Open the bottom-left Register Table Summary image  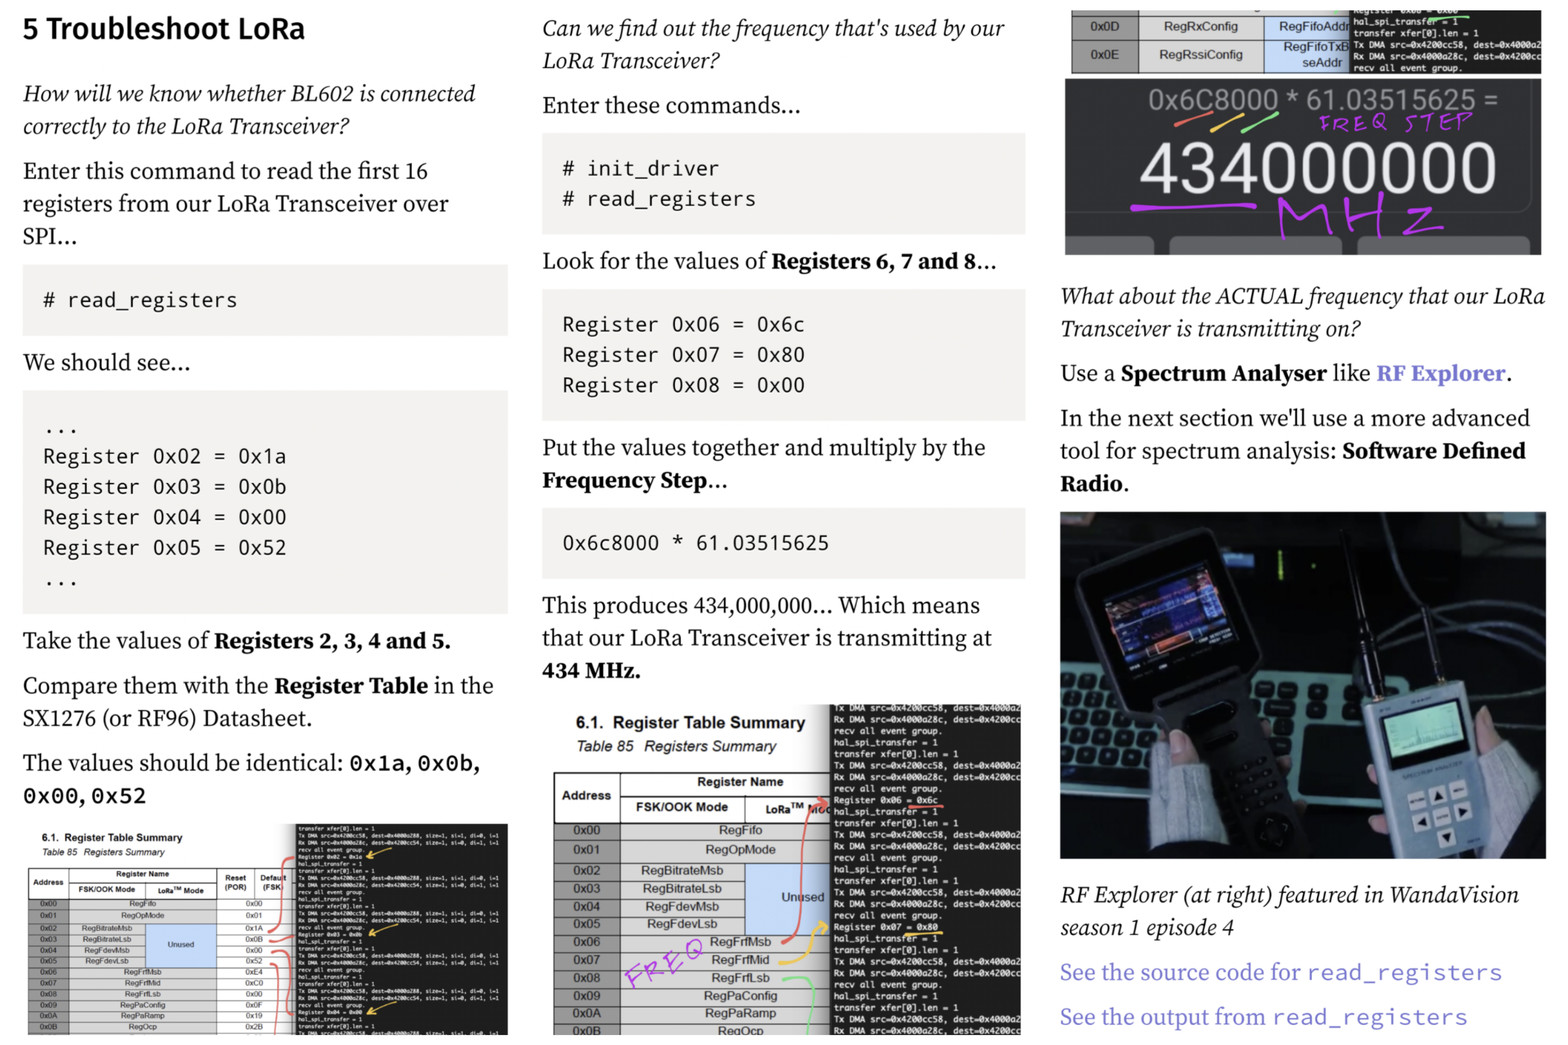coord(266,929)
